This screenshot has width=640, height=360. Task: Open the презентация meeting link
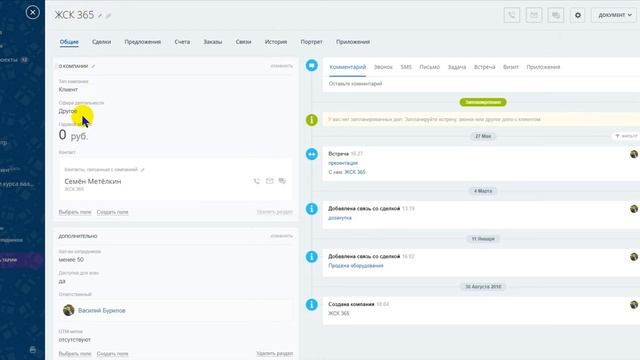pyautogui.click(x=343, y=163)
